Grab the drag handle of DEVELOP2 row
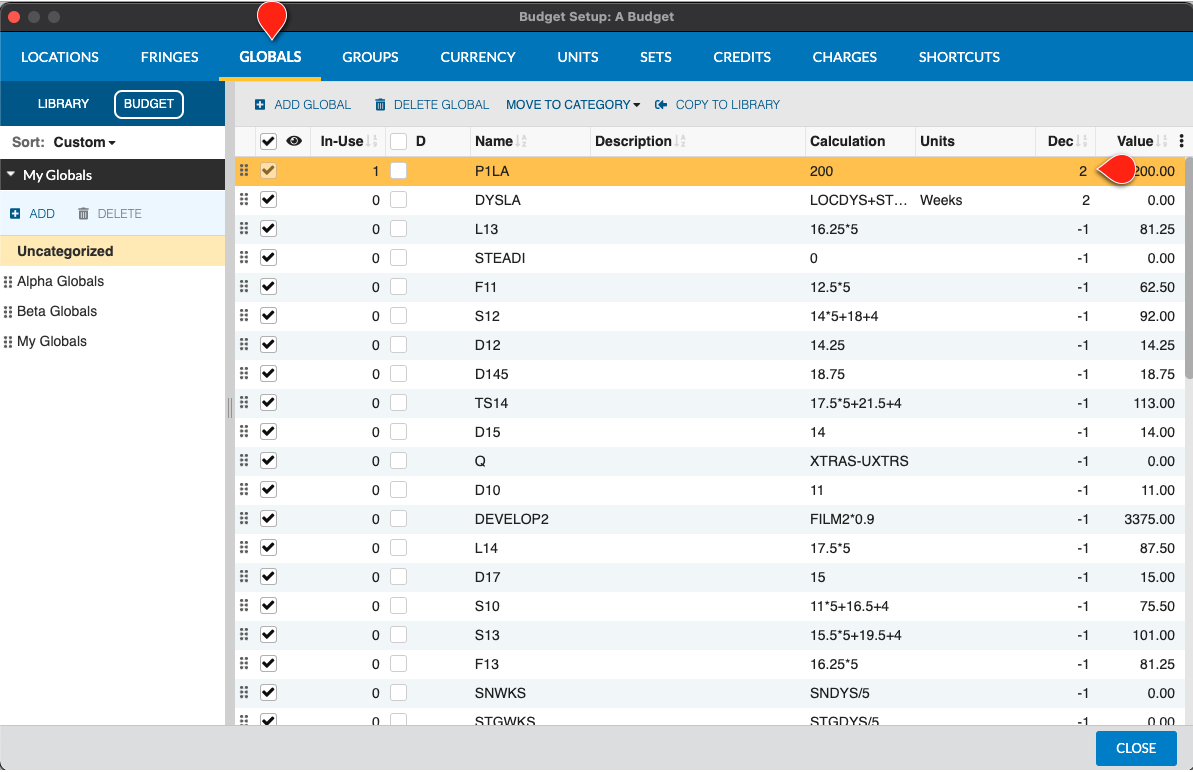The height and width of the screenshot is (772, 1193). coord(244,519)
